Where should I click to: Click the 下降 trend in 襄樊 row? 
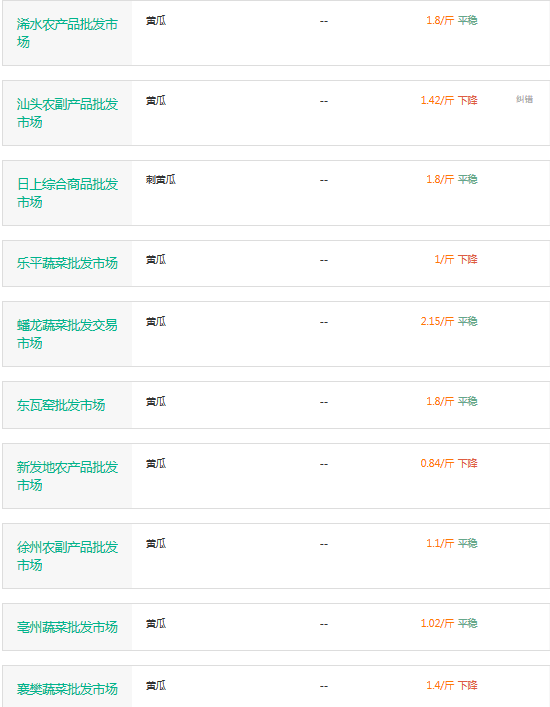(x=468, y=685)
